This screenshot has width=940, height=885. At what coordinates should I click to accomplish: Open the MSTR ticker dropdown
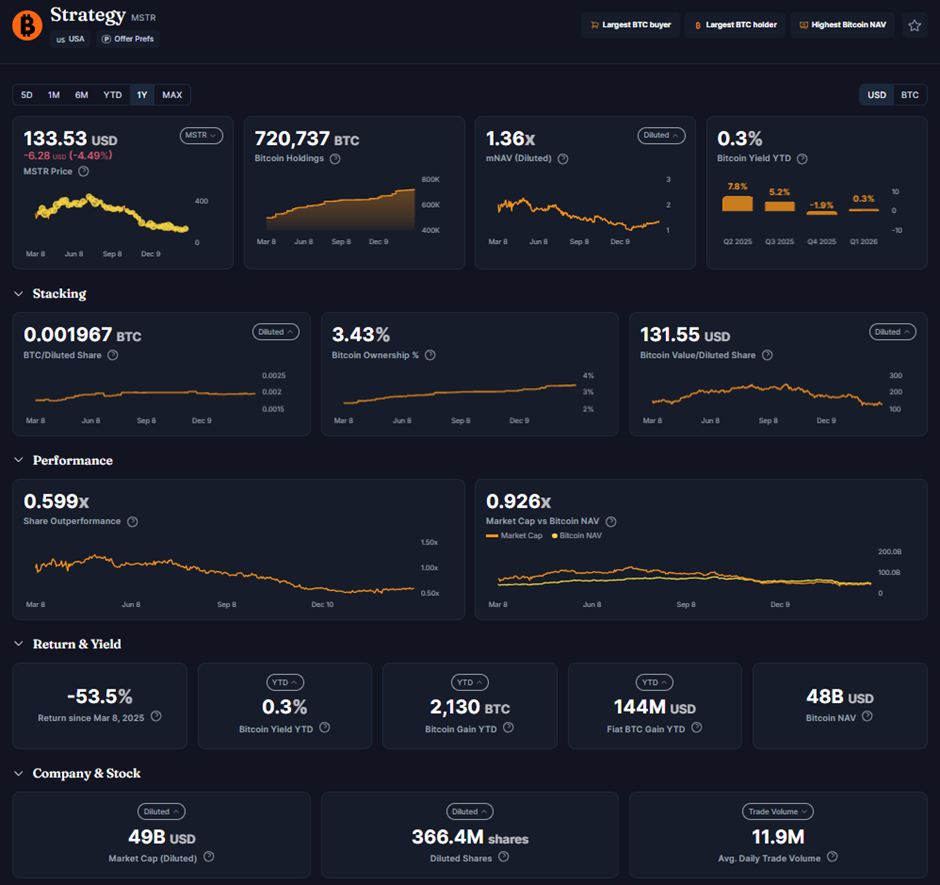point(201,135)
